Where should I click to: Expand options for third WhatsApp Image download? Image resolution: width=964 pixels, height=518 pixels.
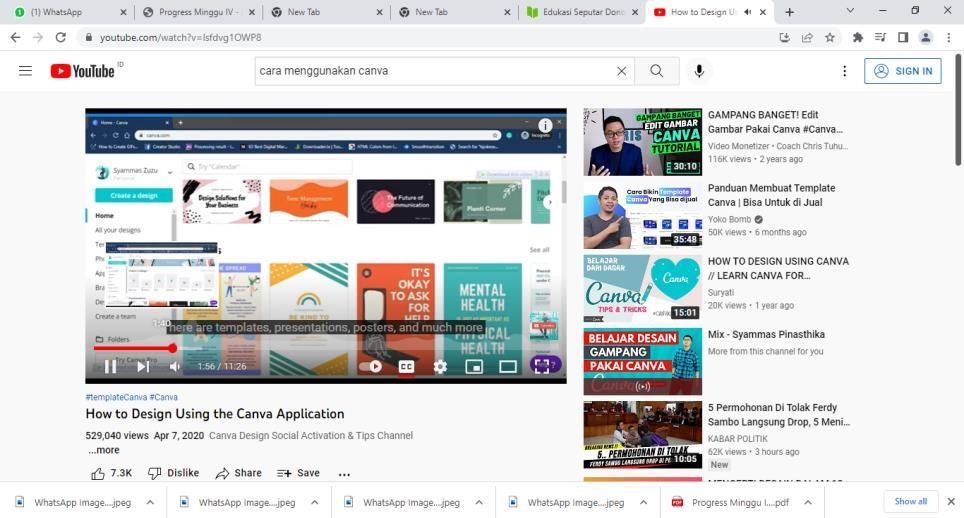click(479, 503)
